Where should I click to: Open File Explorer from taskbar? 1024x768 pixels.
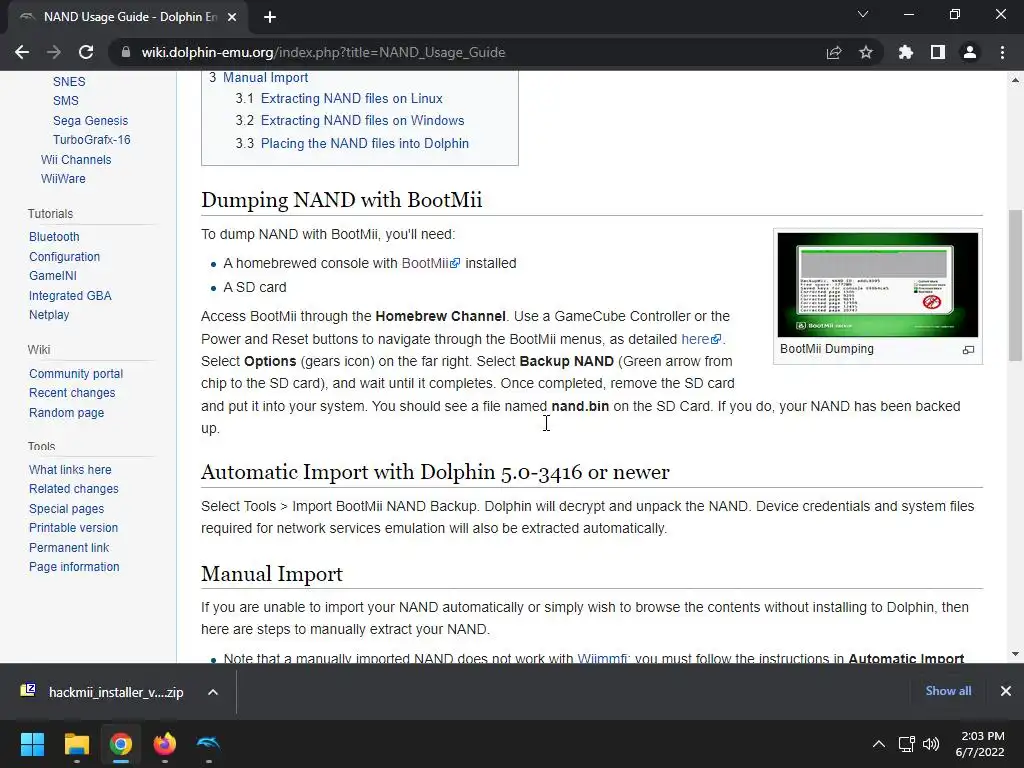click(x=76, y=744)
